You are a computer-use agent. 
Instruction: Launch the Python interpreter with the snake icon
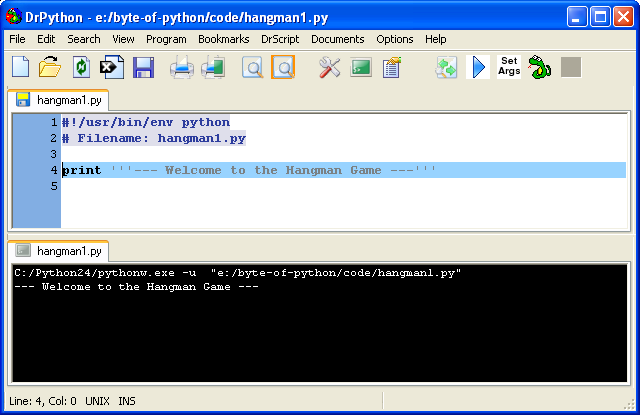coord(540,67)
